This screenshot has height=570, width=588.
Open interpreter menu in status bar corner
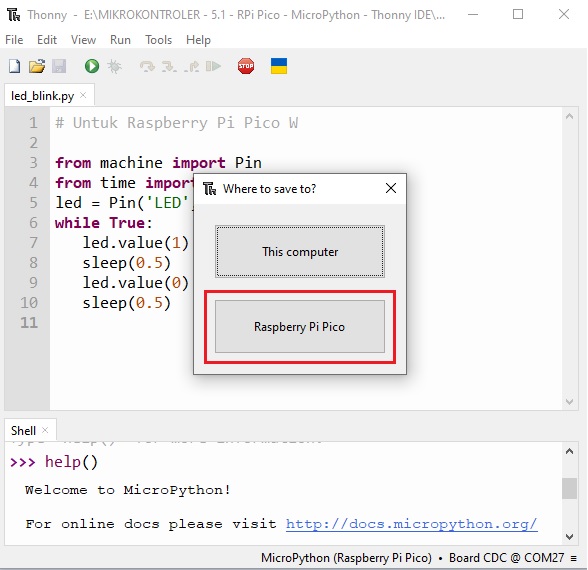pos(574,558)
